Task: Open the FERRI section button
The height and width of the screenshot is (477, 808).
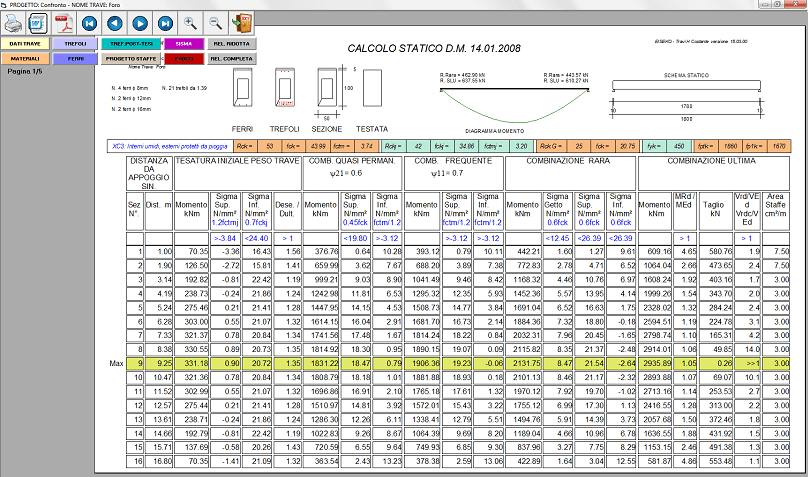Action: (x=75, y=59)
